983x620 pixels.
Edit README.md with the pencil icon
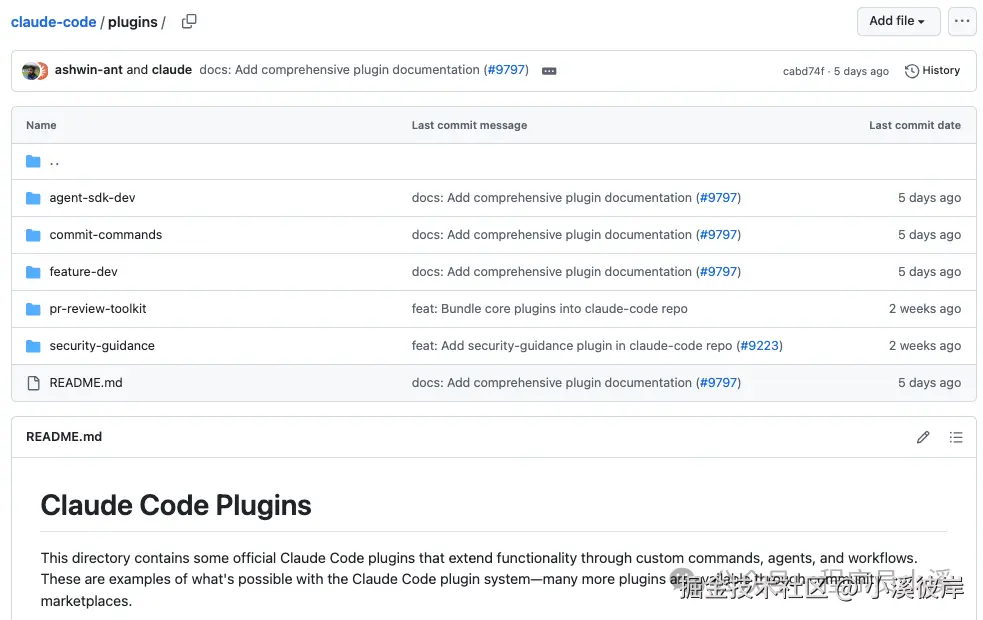923,437
